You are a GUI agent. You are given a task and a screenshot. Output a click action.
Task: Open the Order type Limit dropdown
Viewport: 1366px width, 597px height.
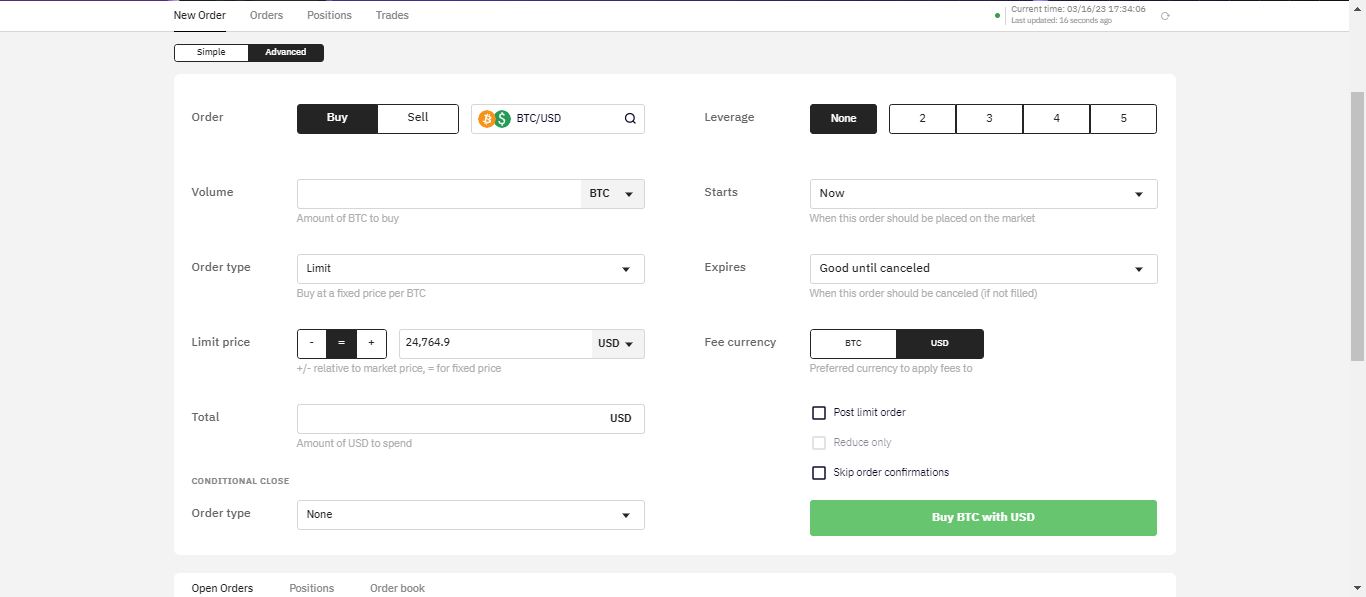(470, 269)
